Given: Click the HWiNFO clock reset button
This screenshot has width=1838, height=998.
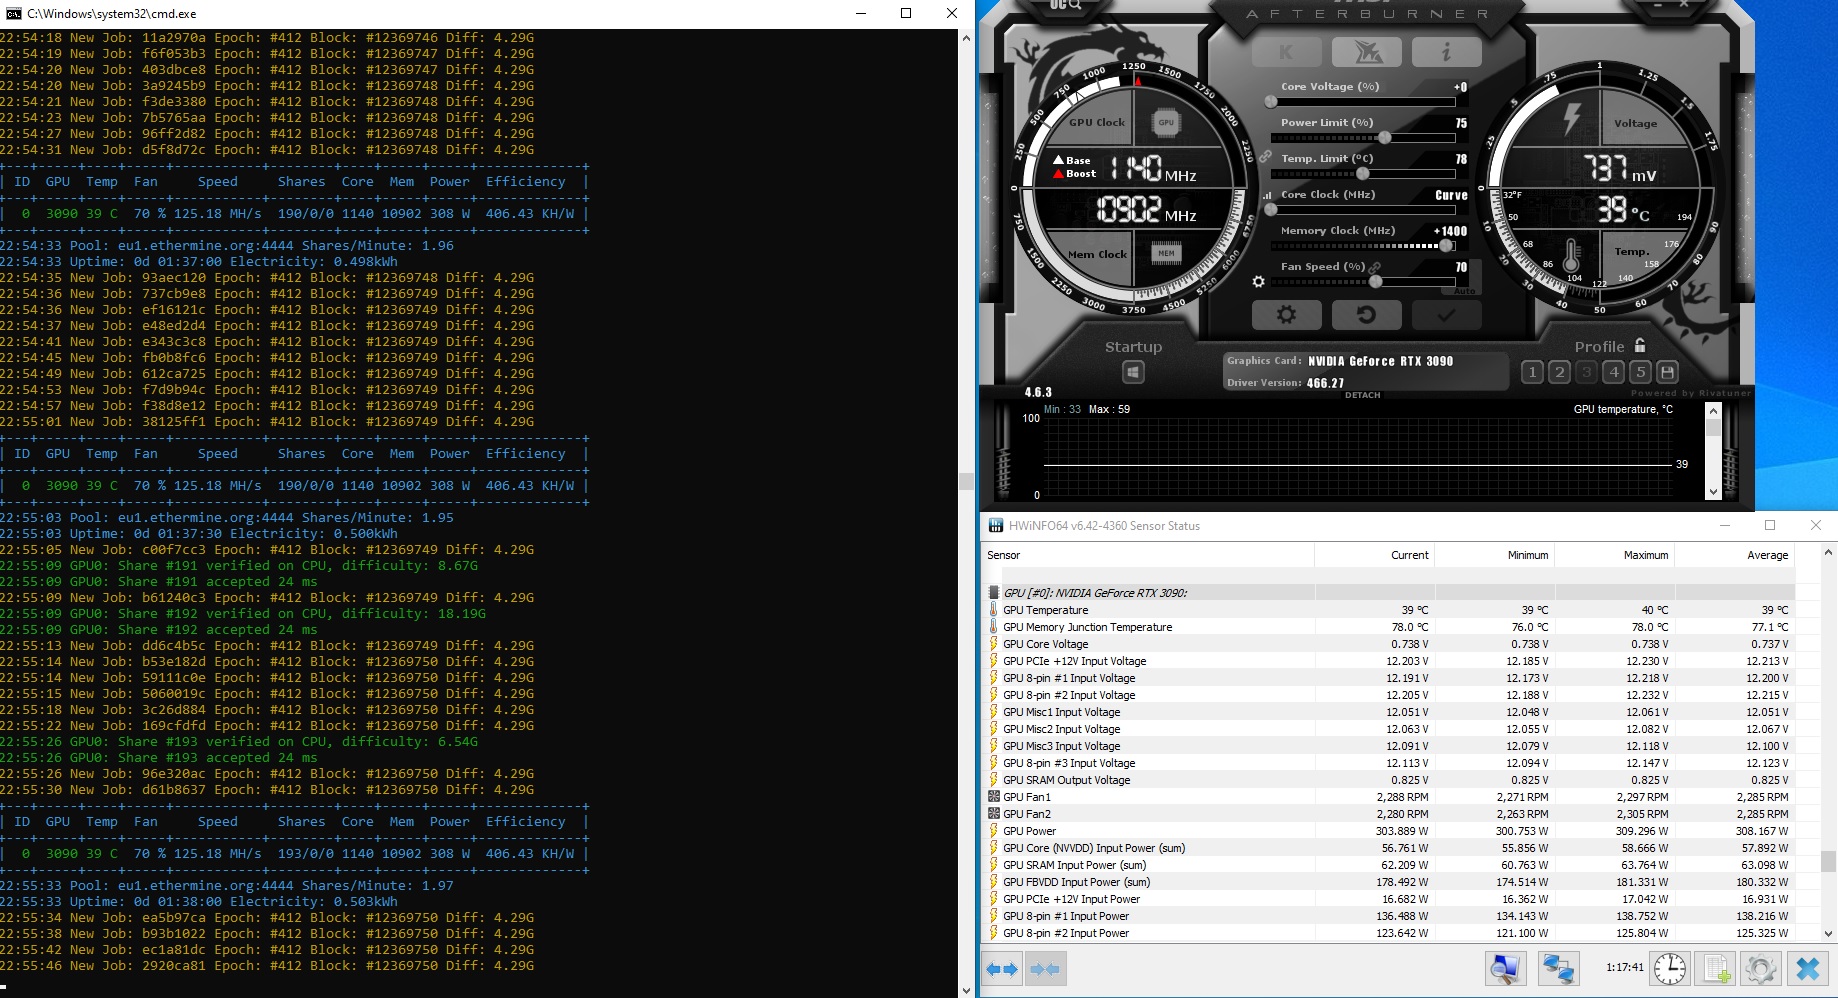Looking at the screenshot, I should [1670, 968].
